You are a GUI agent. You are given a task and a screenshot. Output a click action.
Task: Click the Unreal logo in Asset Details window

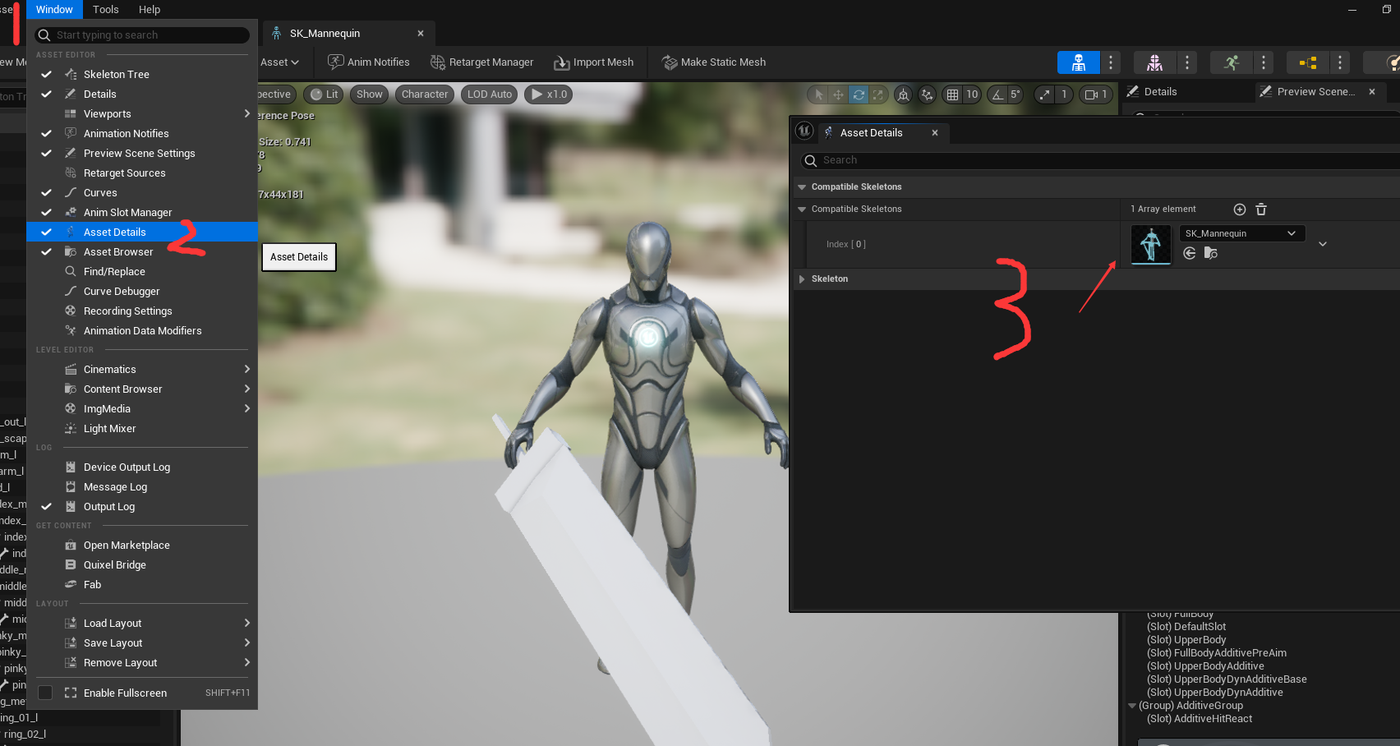[x=804, y=132]
